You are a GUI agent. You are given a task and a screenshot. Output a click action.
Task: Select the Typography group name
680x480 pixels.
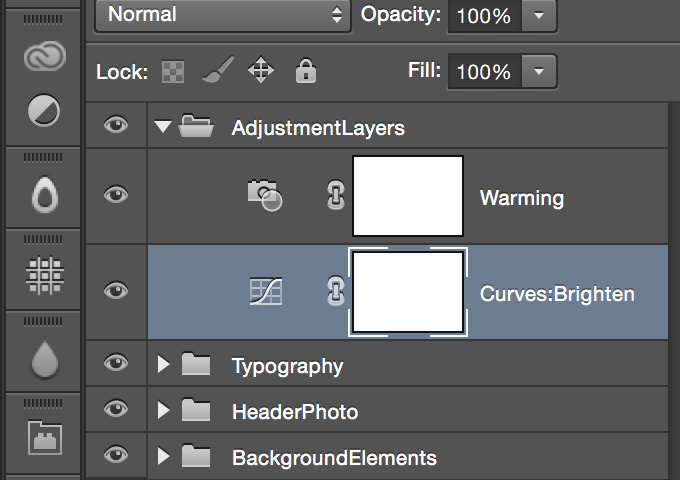click(287, 367)
